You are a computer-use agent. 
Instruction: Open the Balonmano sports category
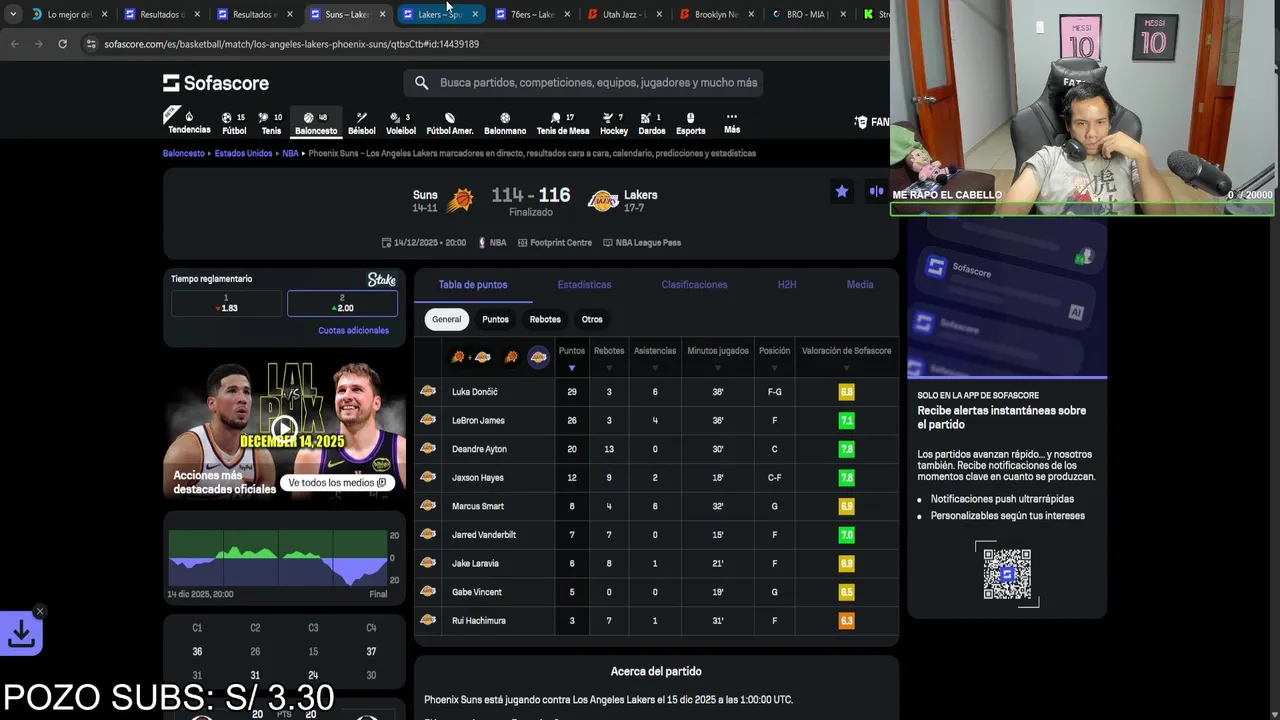click(505, 123)
